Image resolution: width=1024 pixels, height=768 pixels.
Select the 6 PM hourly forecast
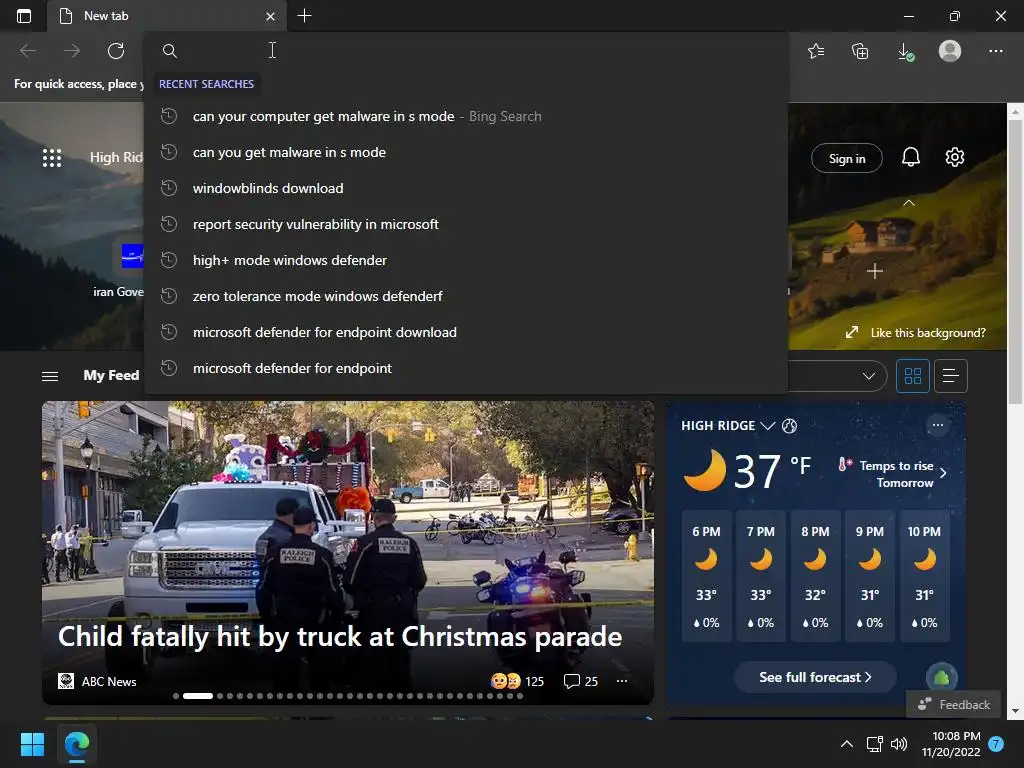706,576
